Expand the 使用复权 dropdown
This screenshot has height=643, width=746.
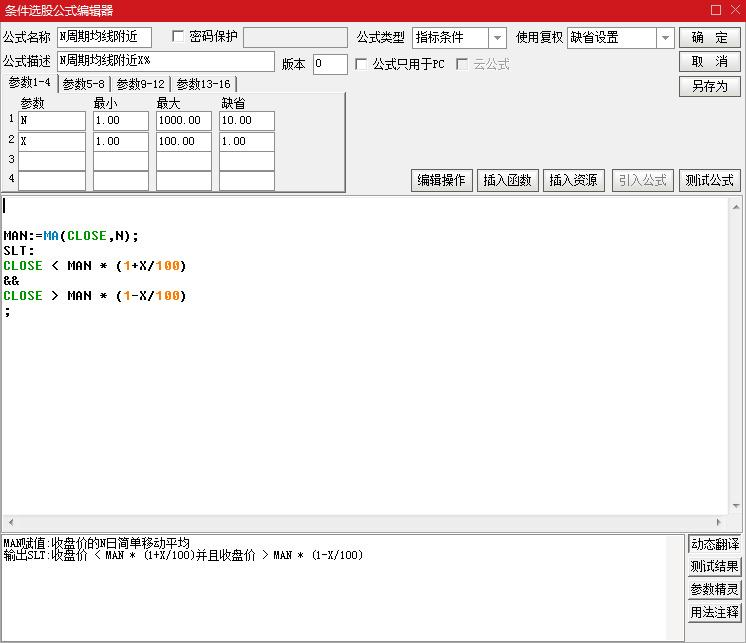[x=665, y=38]
